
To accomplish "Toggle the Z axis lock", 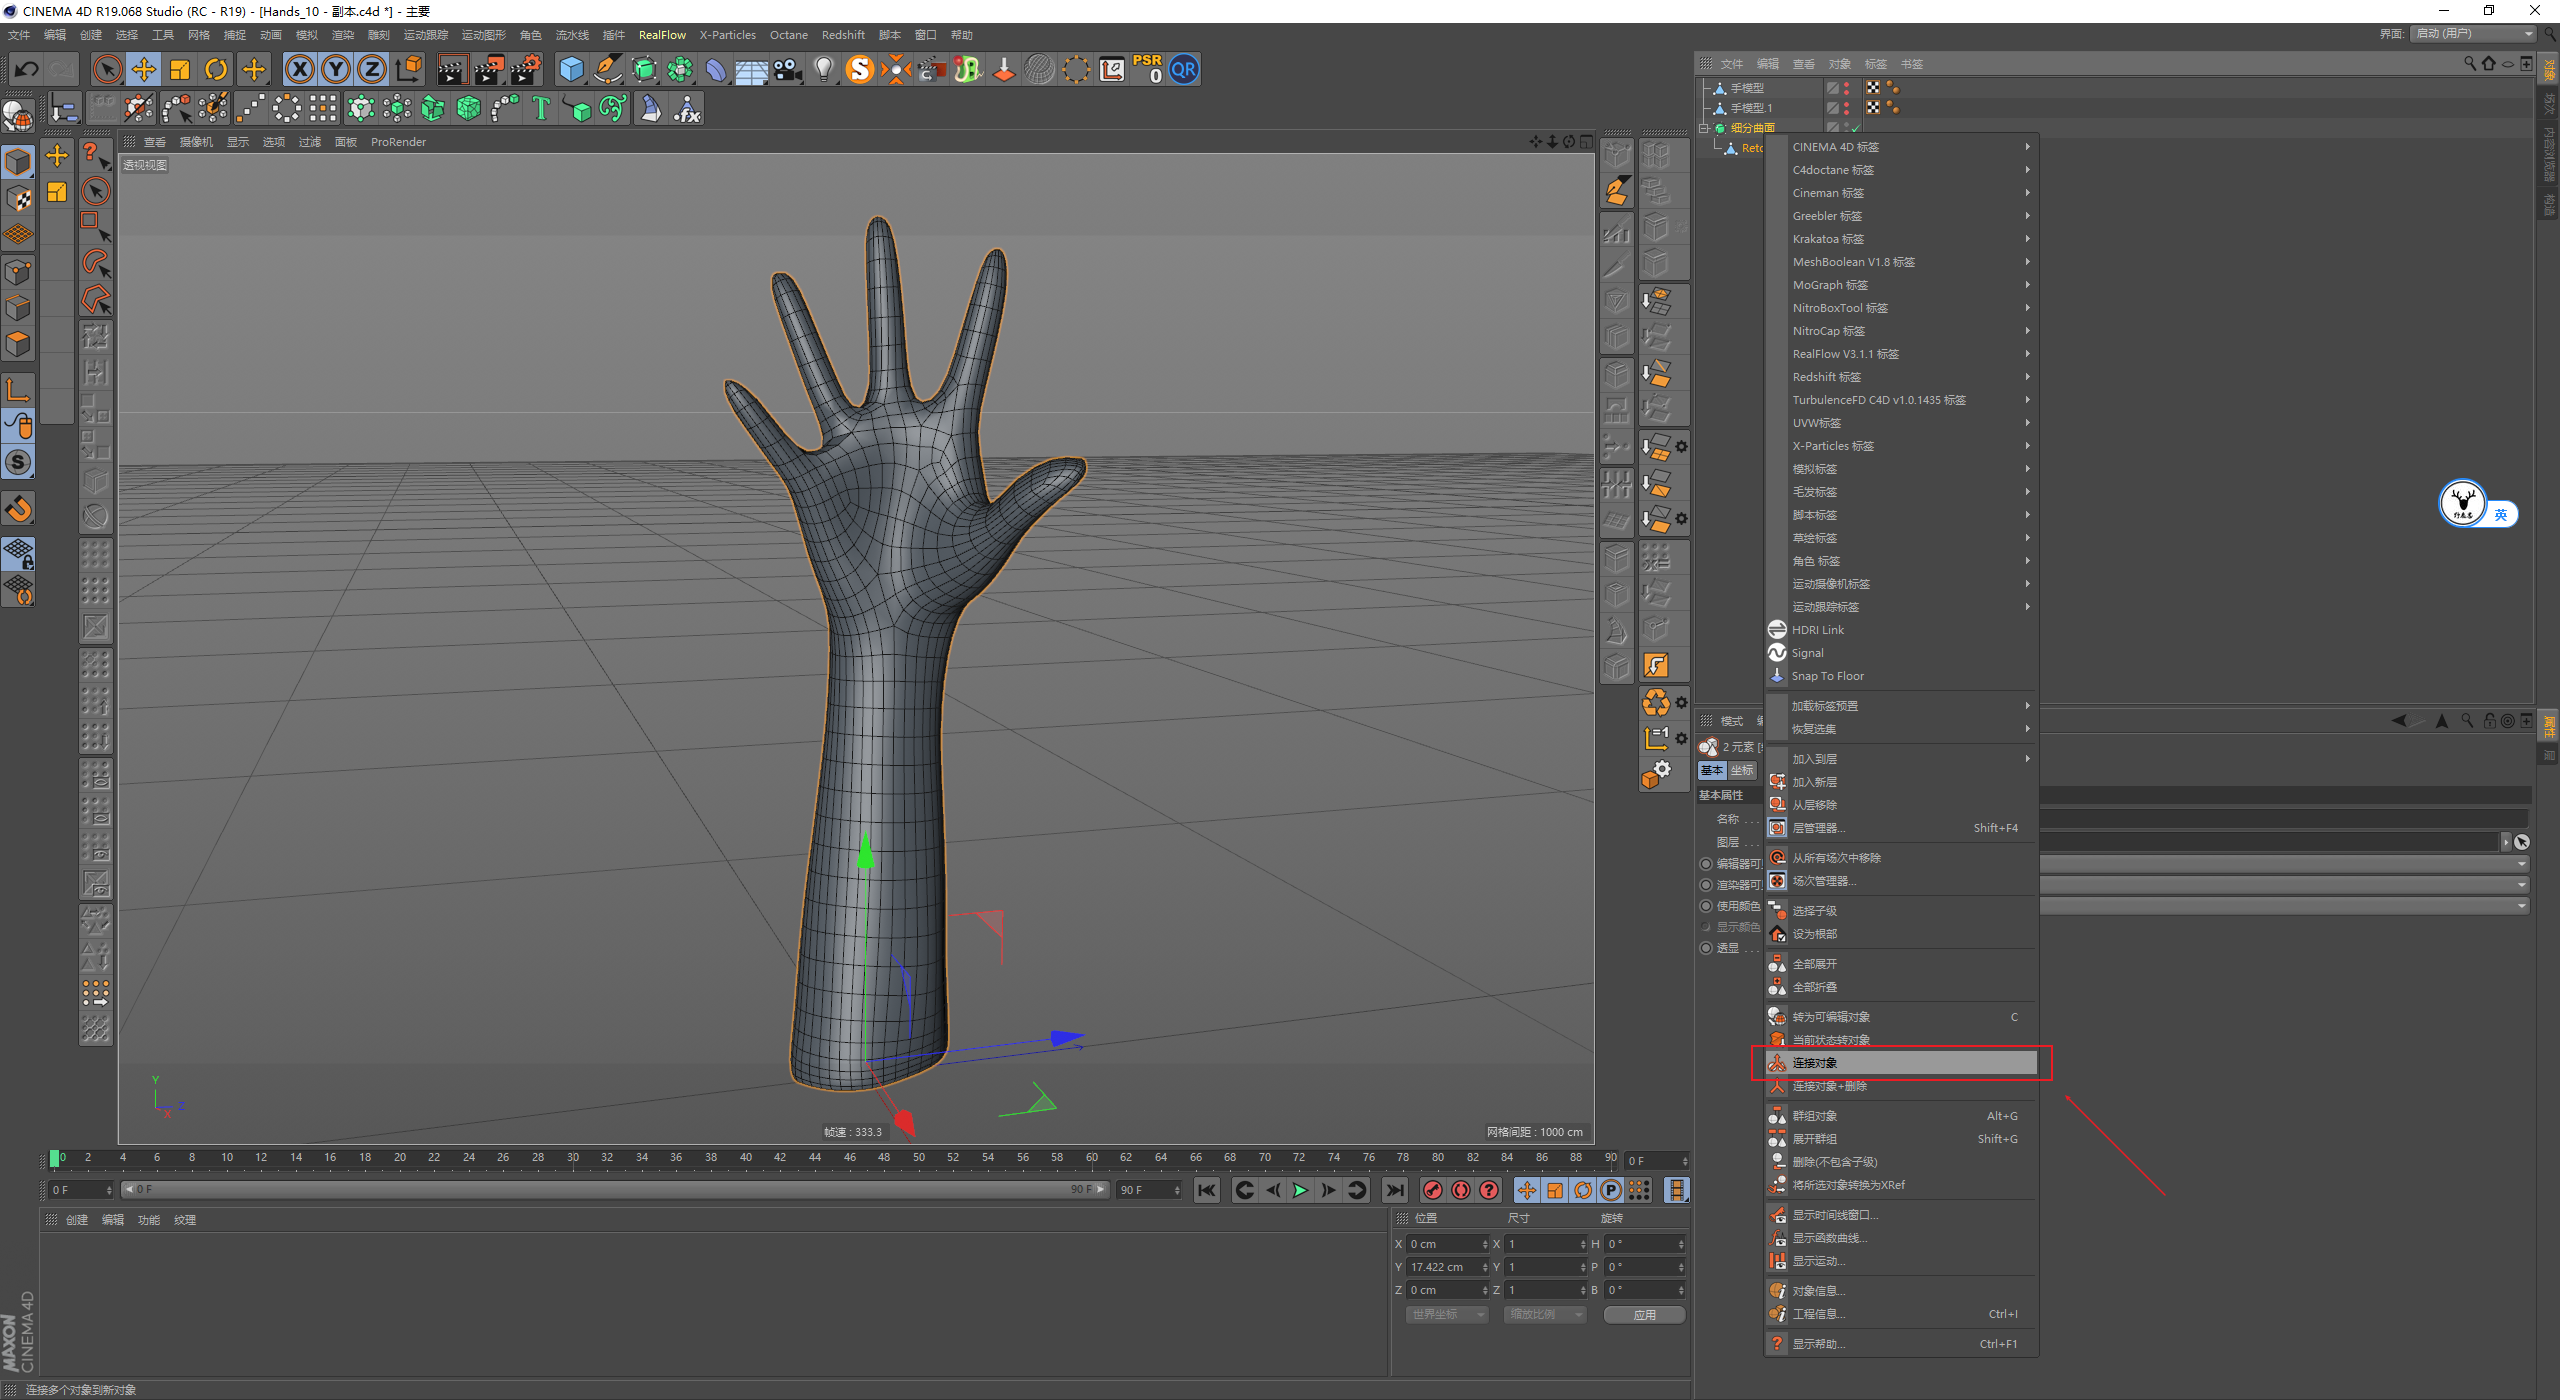I will pos(371,69).
